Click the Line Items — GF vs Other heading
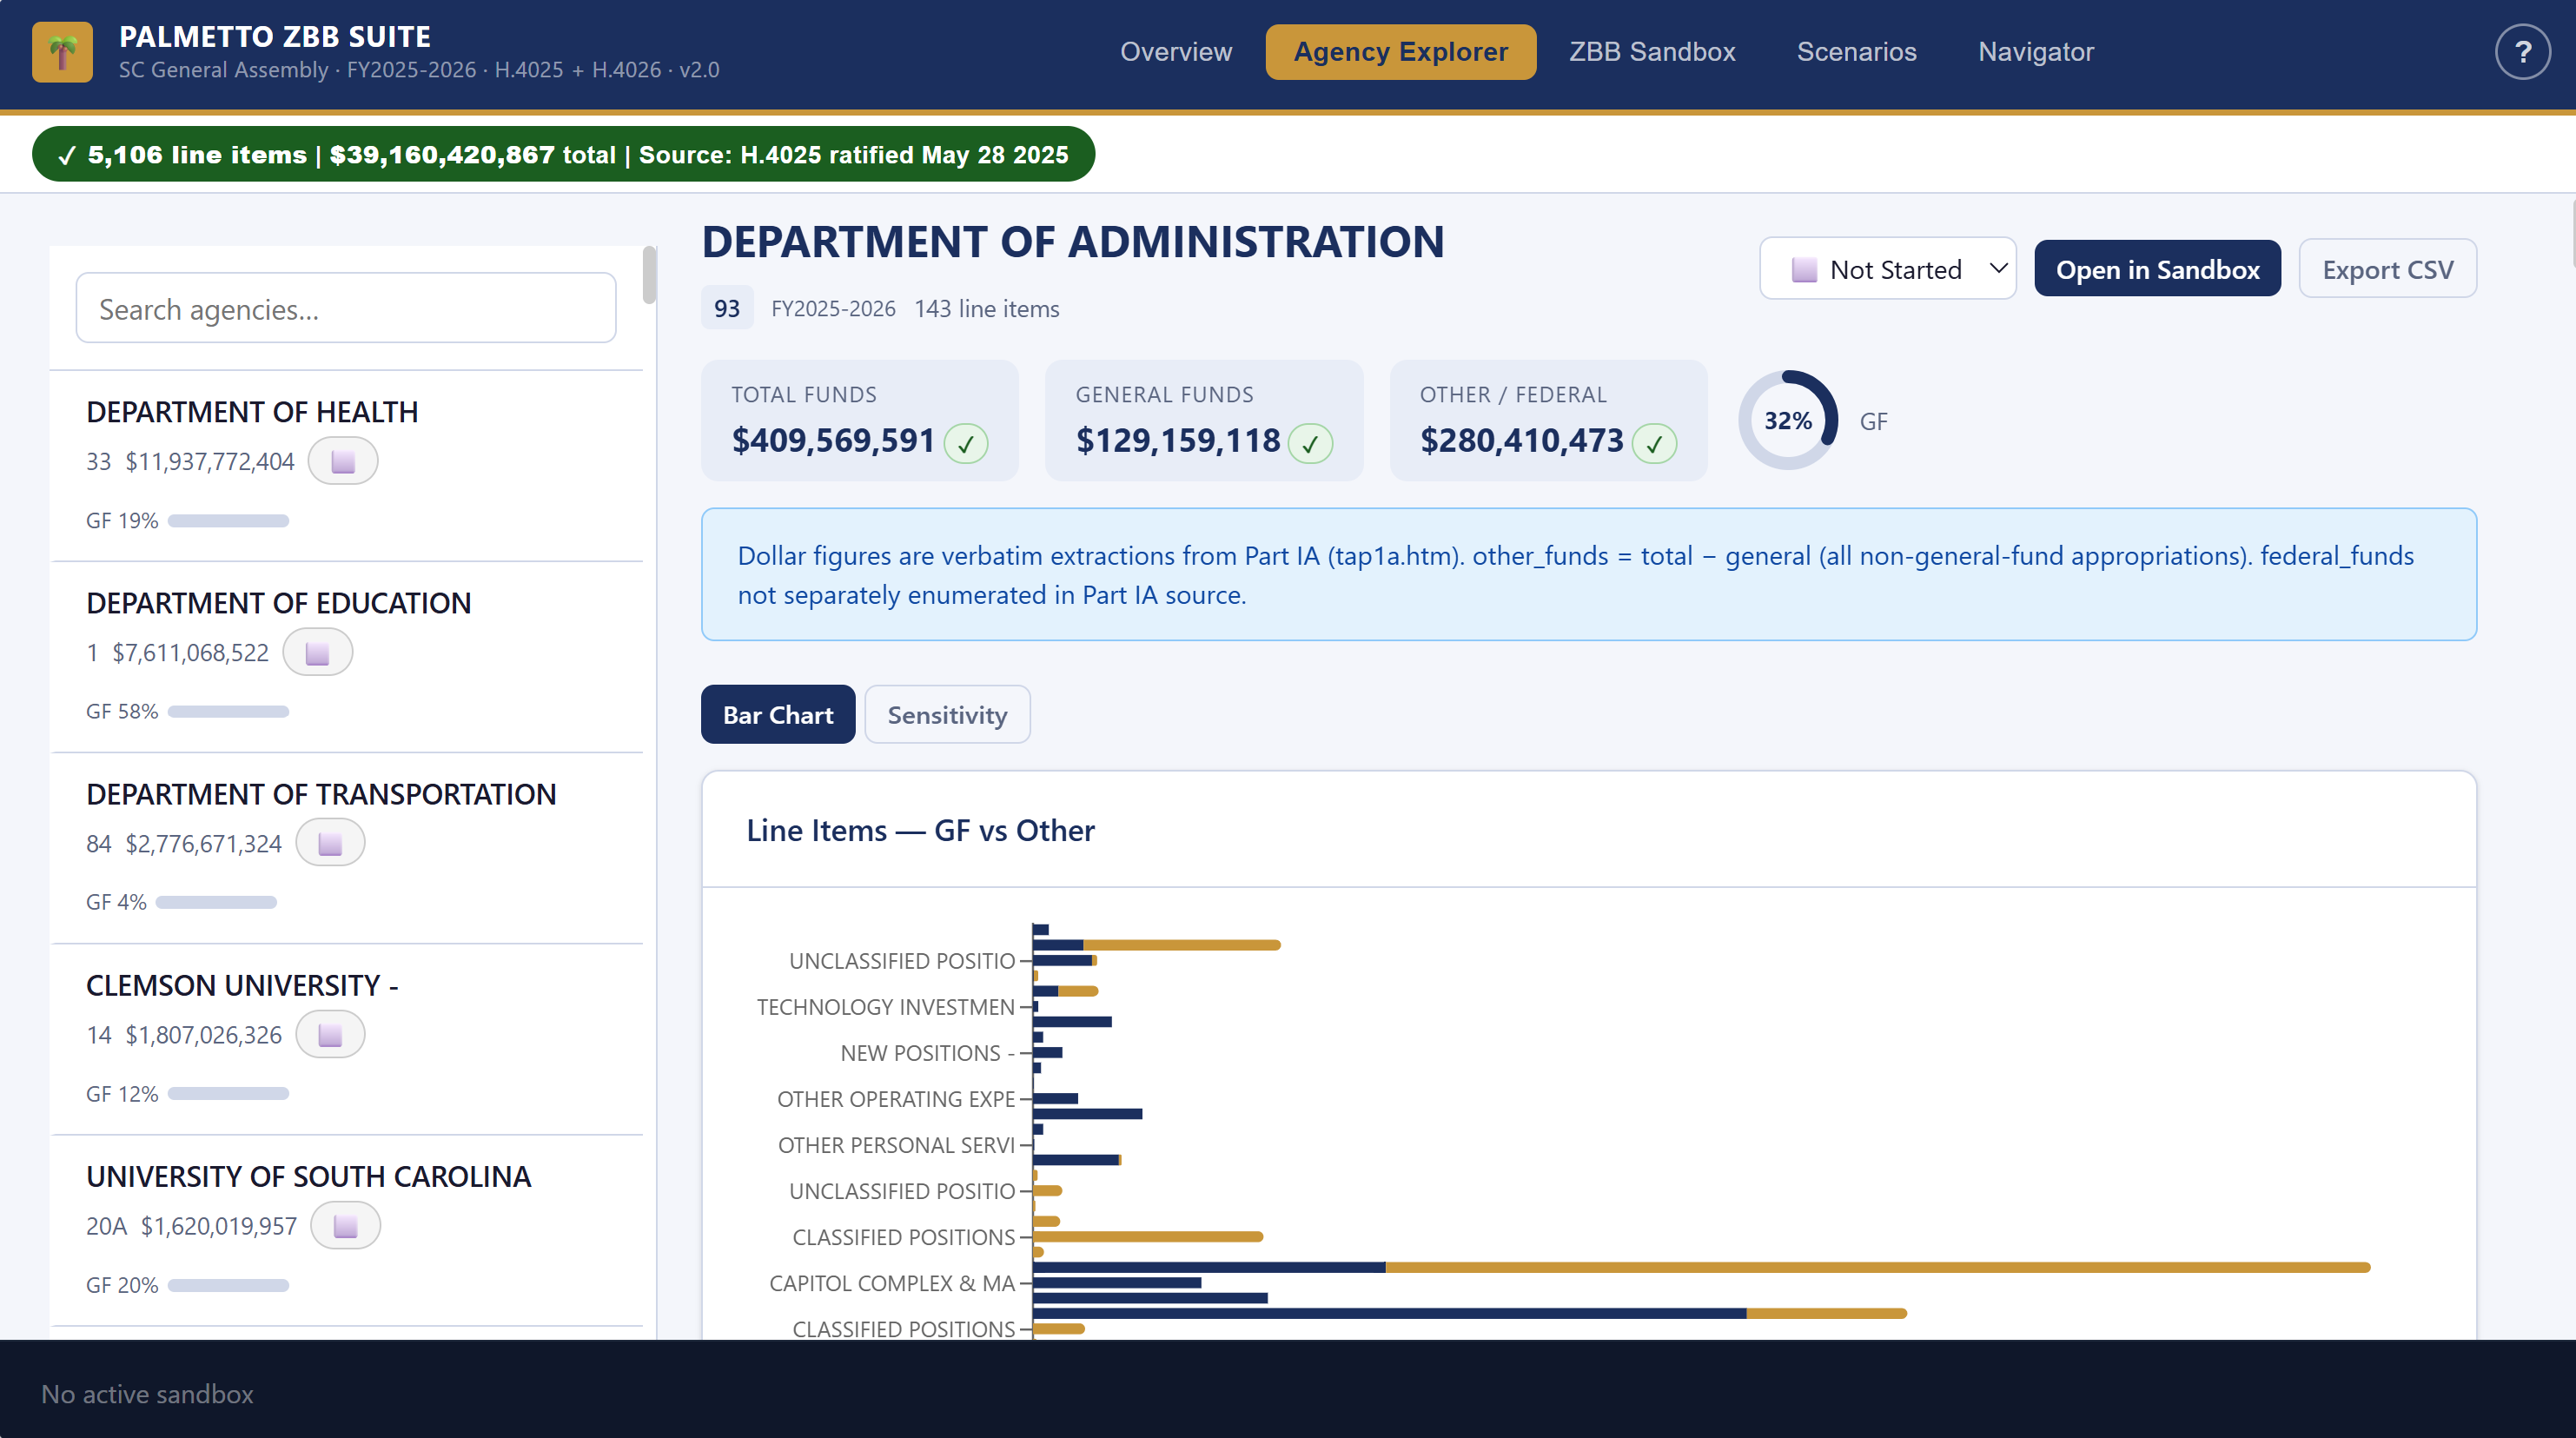This screenshot has width=2576, height=1438. pyautogui.click(x=920, y=830)
